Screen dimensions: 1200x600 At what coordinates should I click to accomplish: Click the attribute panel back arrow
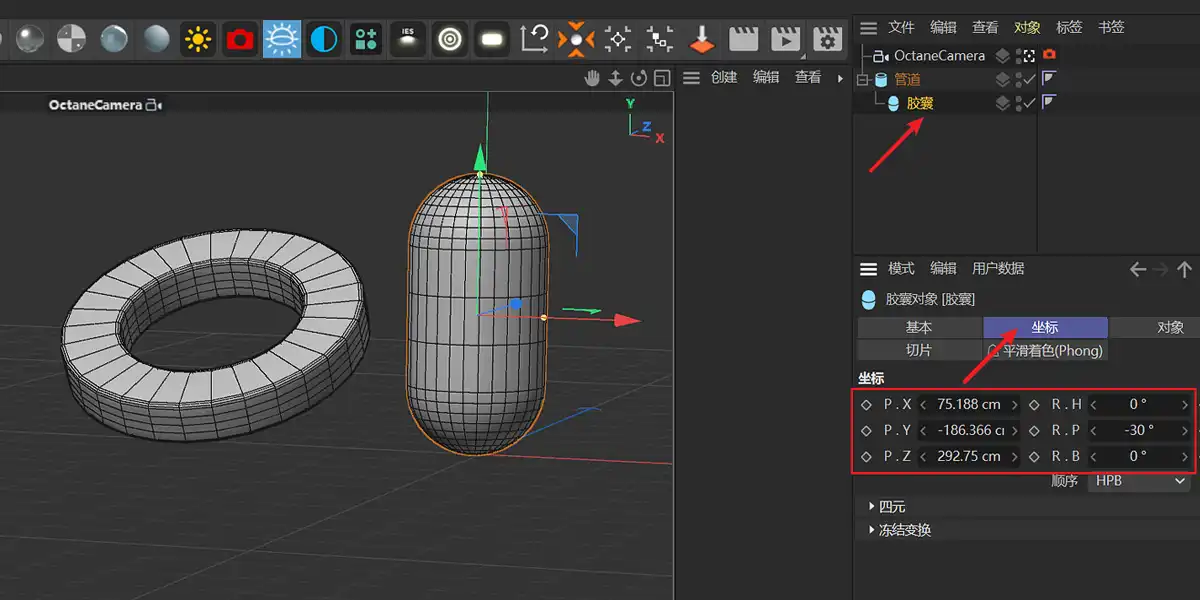pos(1137,269)
